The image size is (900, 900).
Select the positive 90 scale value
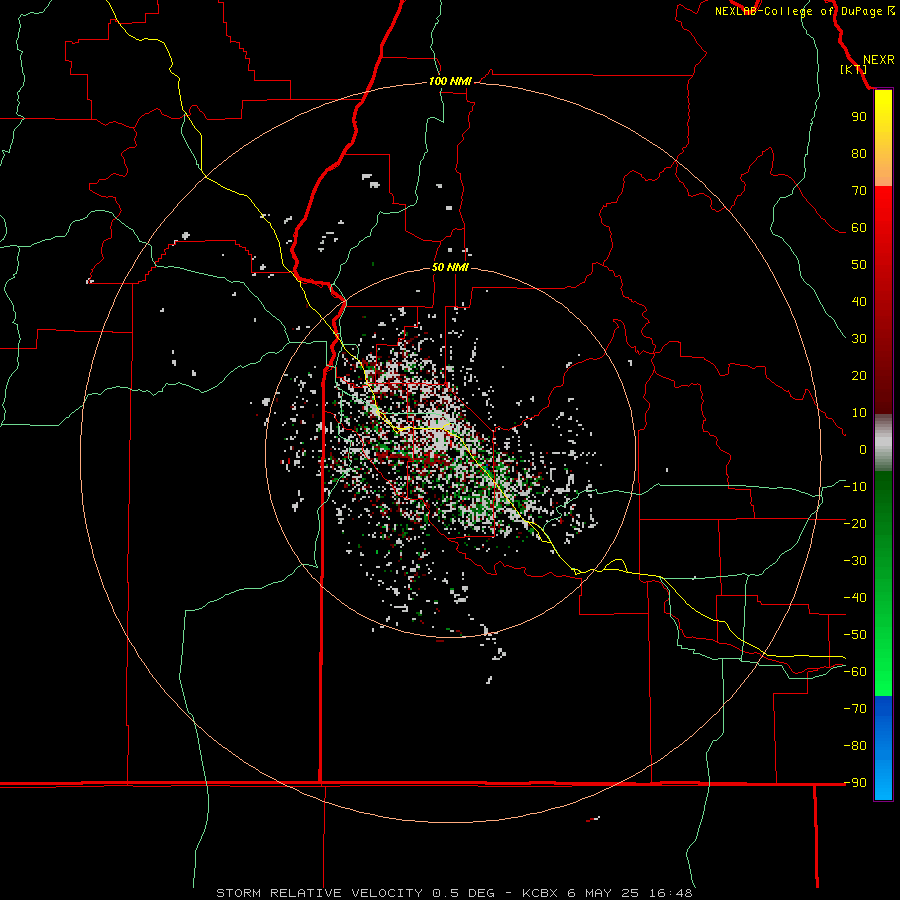click(859, 117)
